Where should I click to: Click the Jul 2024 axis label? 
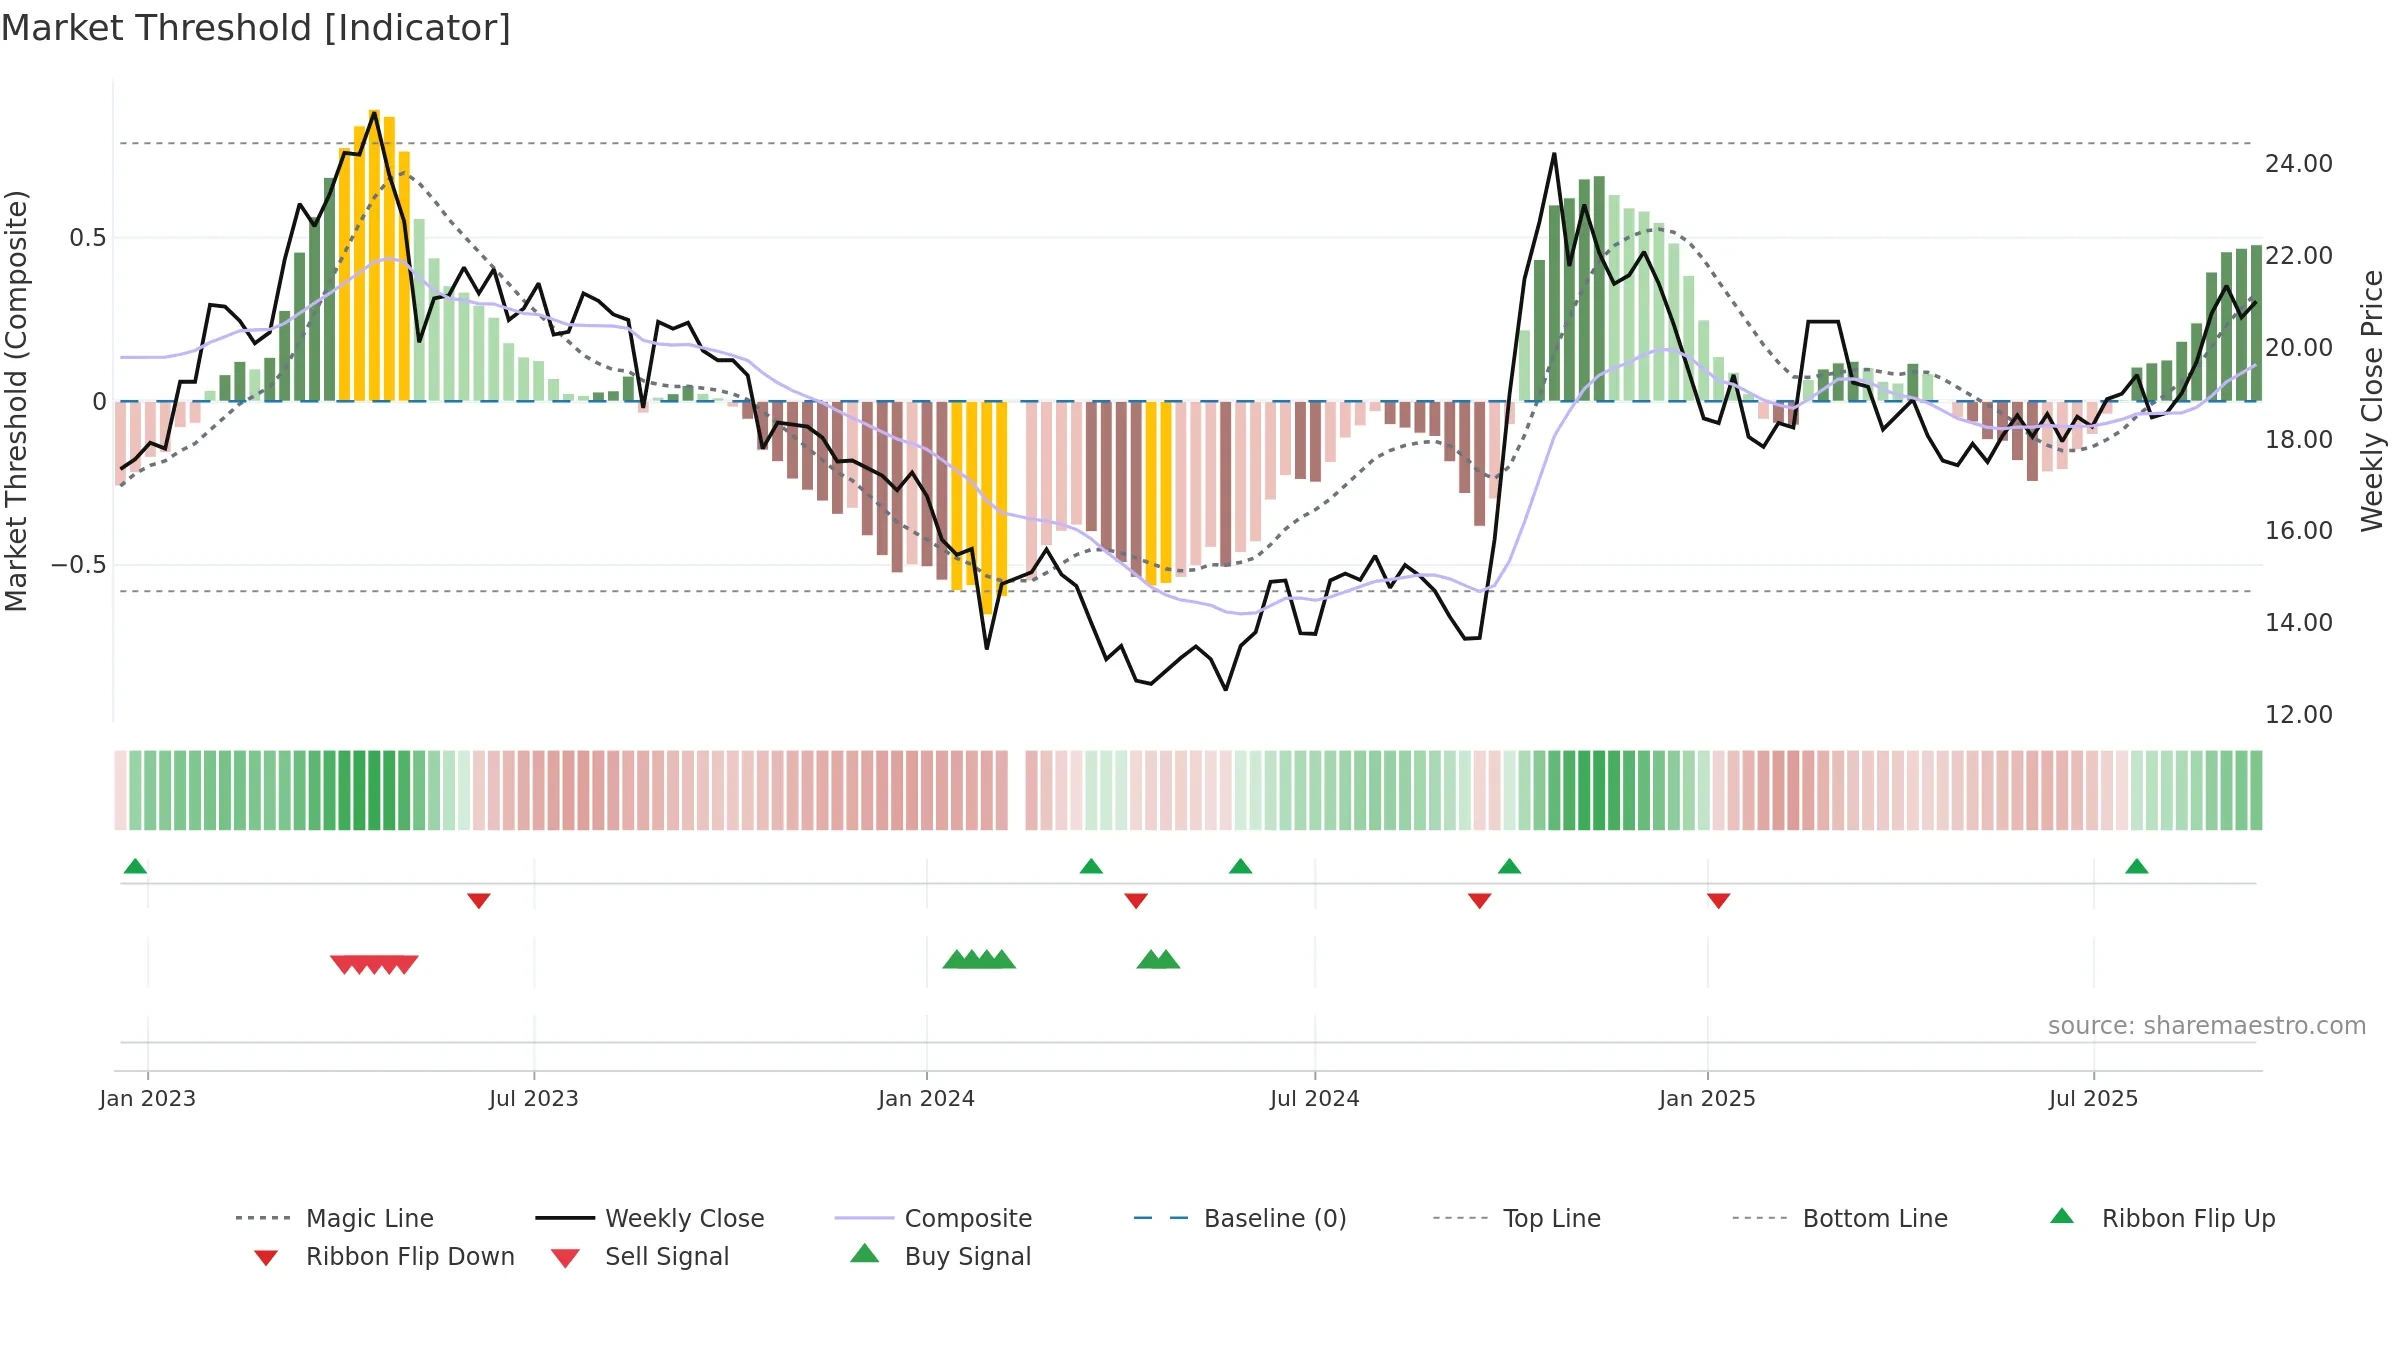coord(1315,1099)
